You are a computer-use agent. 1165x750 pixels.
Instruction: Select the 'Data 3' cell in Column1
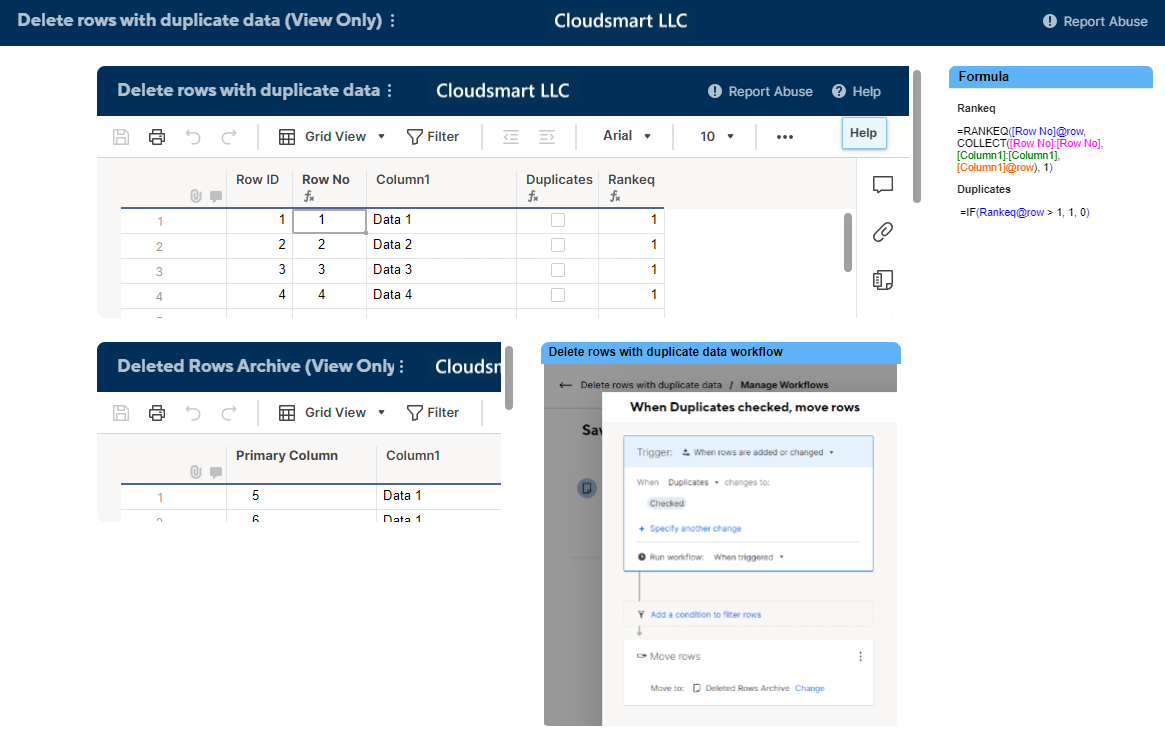click(x=441, y=270)
